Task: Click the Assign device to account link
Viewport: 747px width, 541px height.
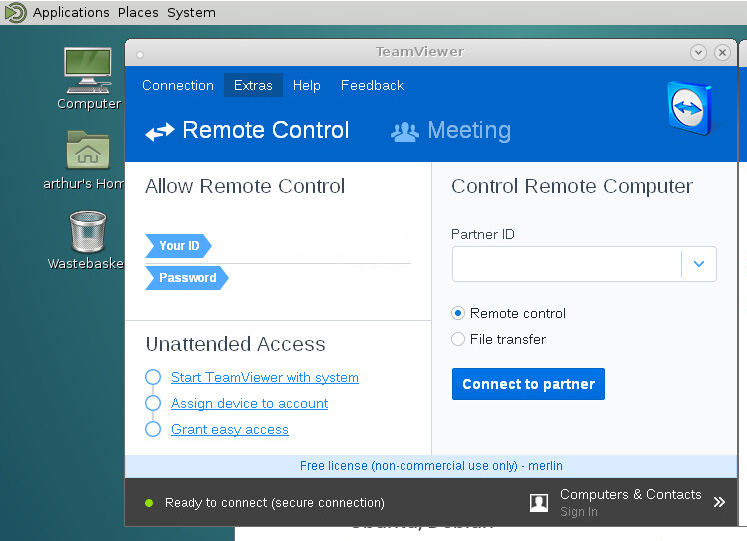Action: pyautogui.click(x=249, y=403)
